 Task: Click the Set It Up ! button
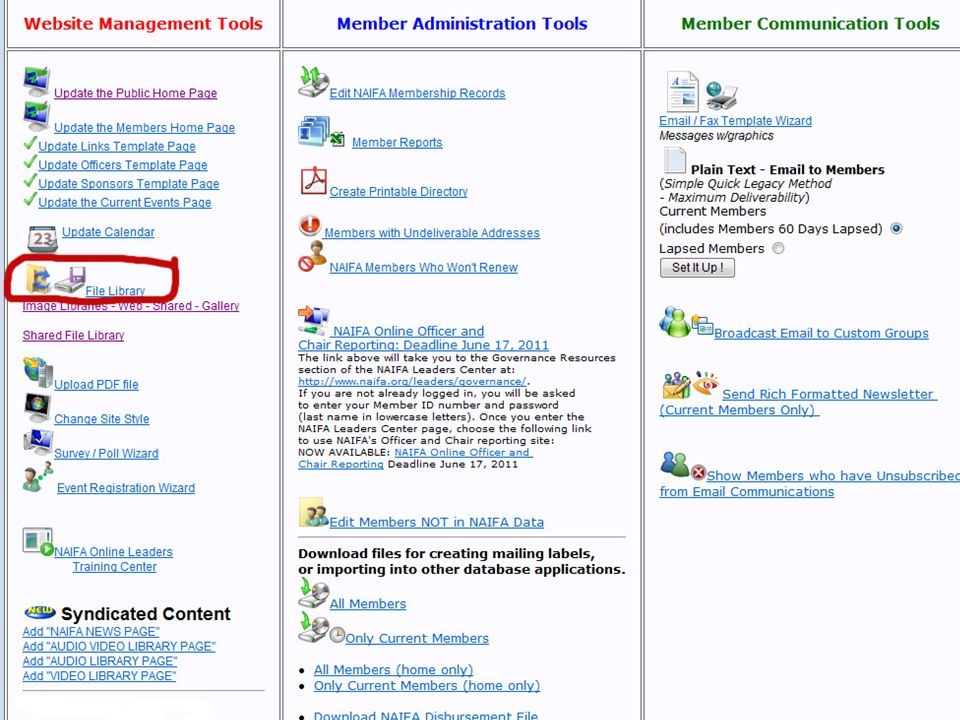tap(697, 268)
